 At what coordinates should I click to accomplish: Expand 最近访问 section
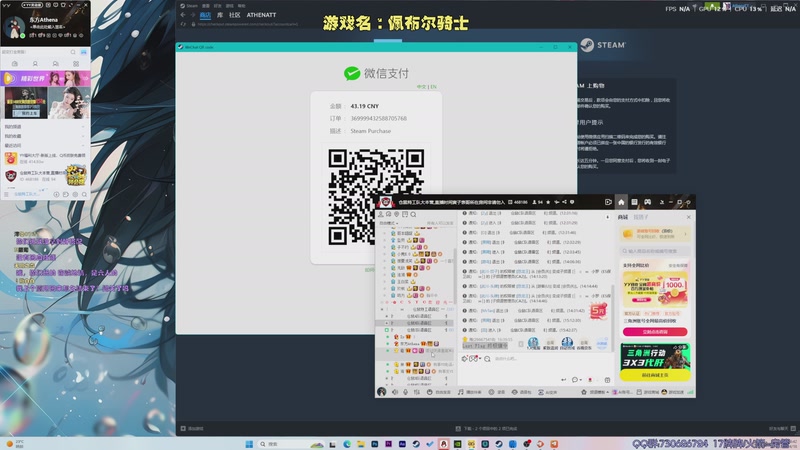click(45, 146)
